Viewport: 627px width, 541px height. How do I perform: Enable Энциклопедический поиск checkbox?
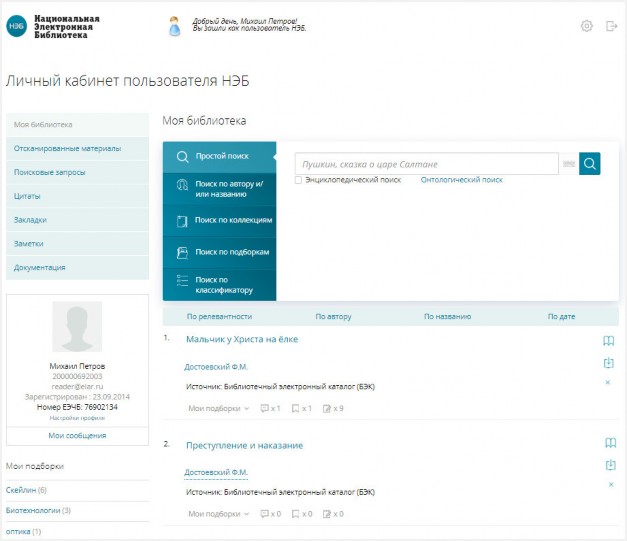[x=298, y=180]
